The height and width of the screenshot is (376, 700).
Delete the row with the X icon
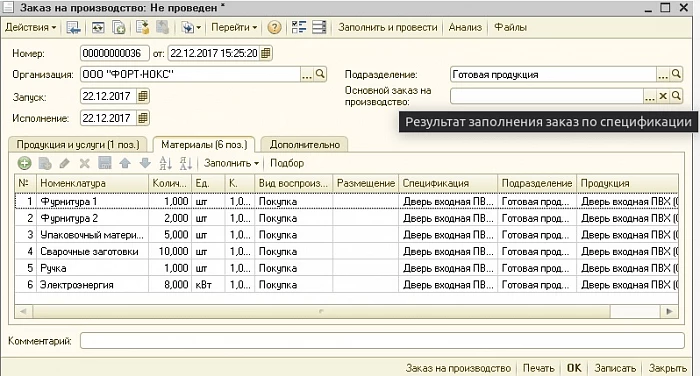84,163
